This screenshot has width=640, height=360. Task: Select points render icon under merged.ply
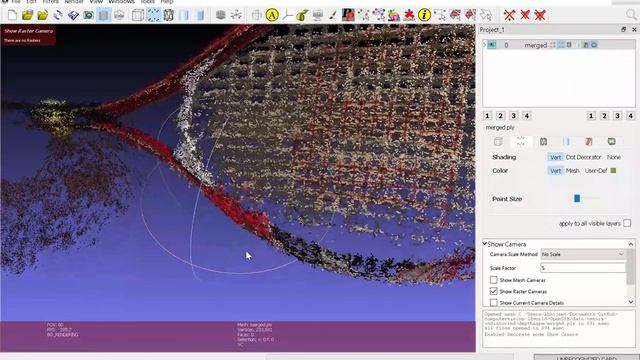click(521, 142)
